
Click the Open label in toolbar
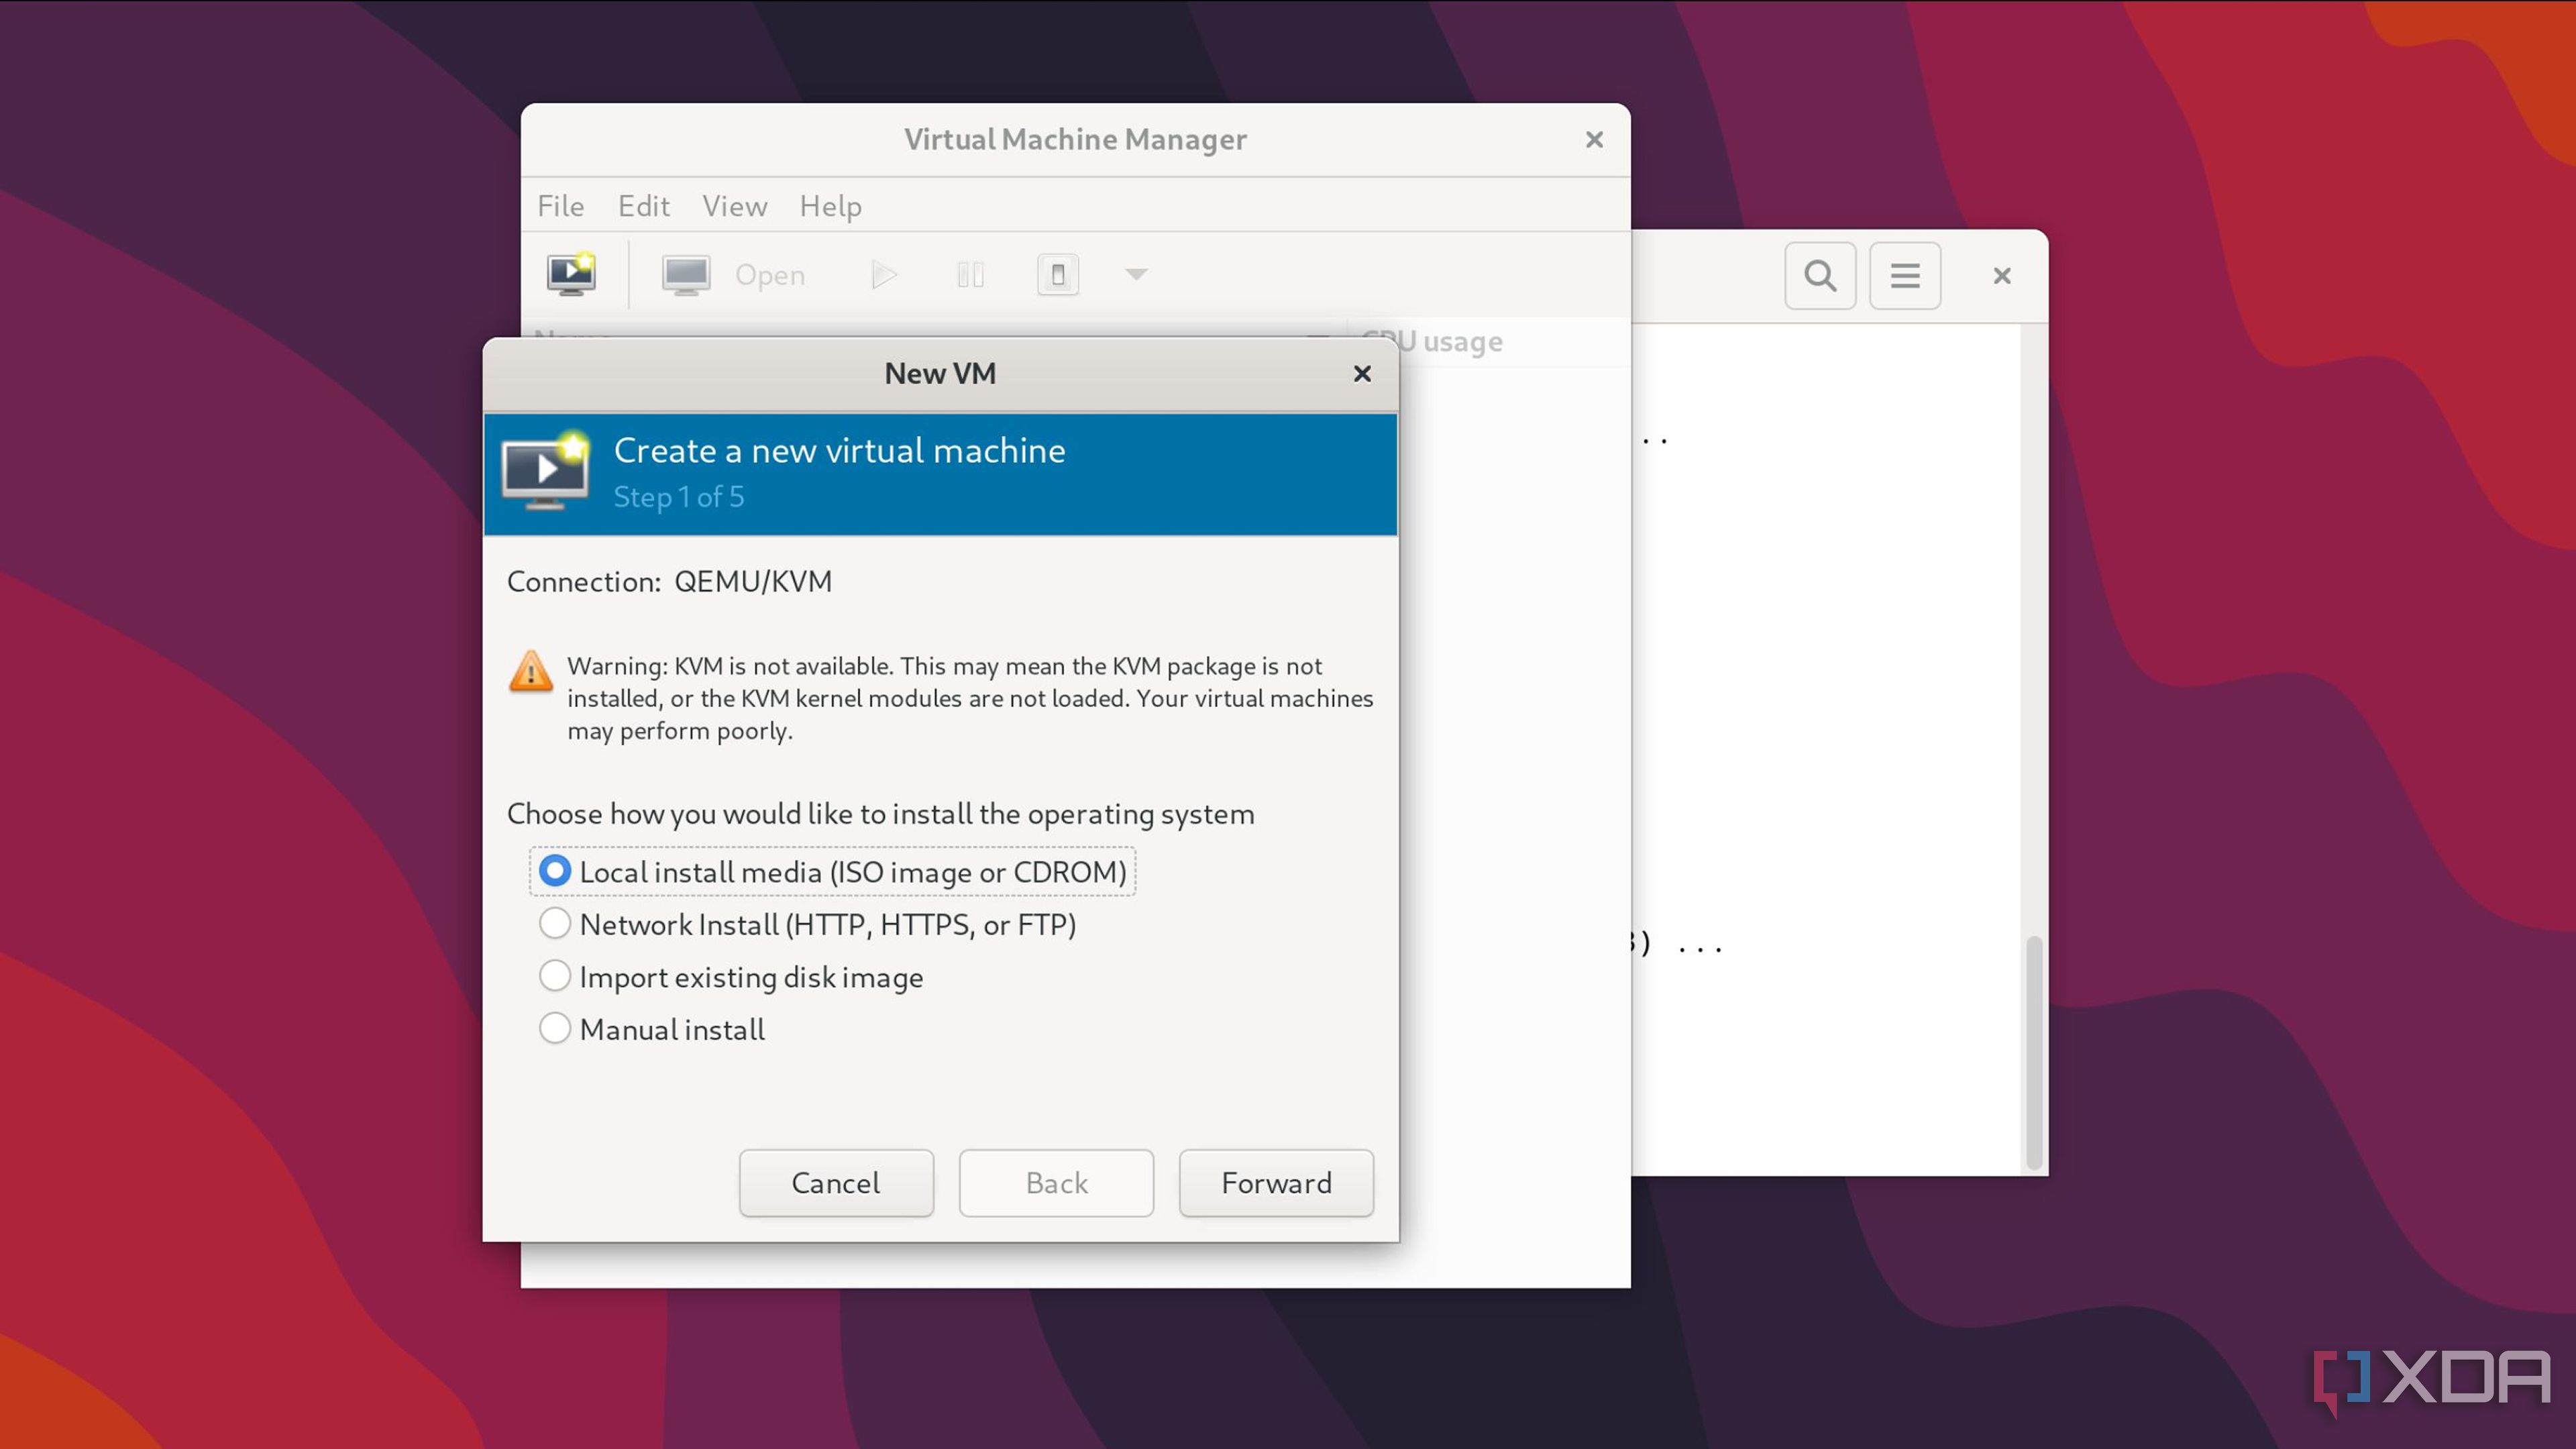pos(770,275)
